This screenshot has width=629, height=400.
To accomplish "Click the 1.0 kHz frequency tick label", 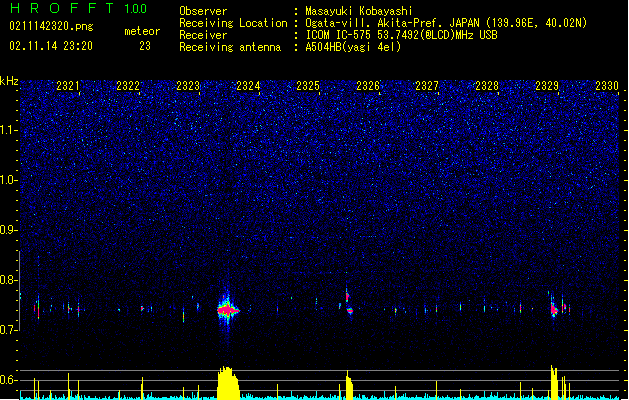I will coord(8,180).
